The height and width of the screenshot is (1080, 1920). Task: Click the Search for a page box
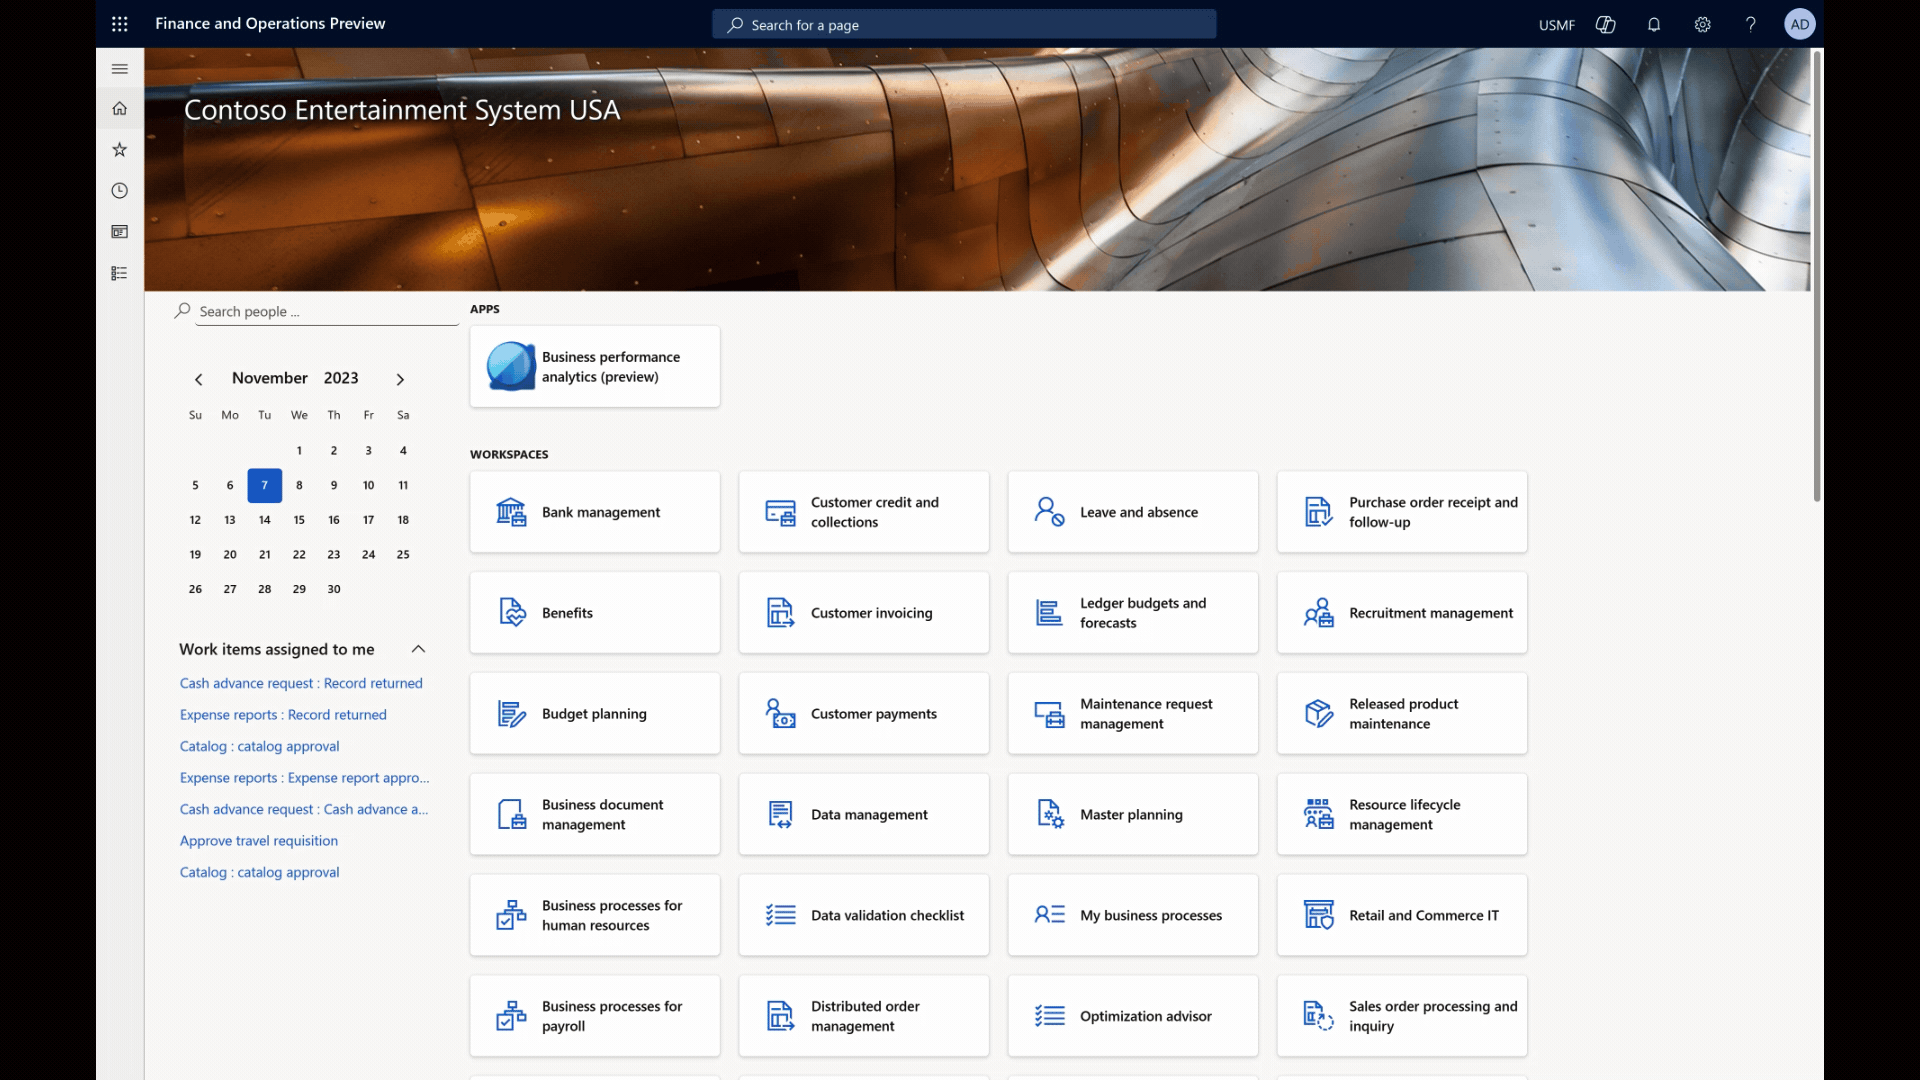[964, 25]
